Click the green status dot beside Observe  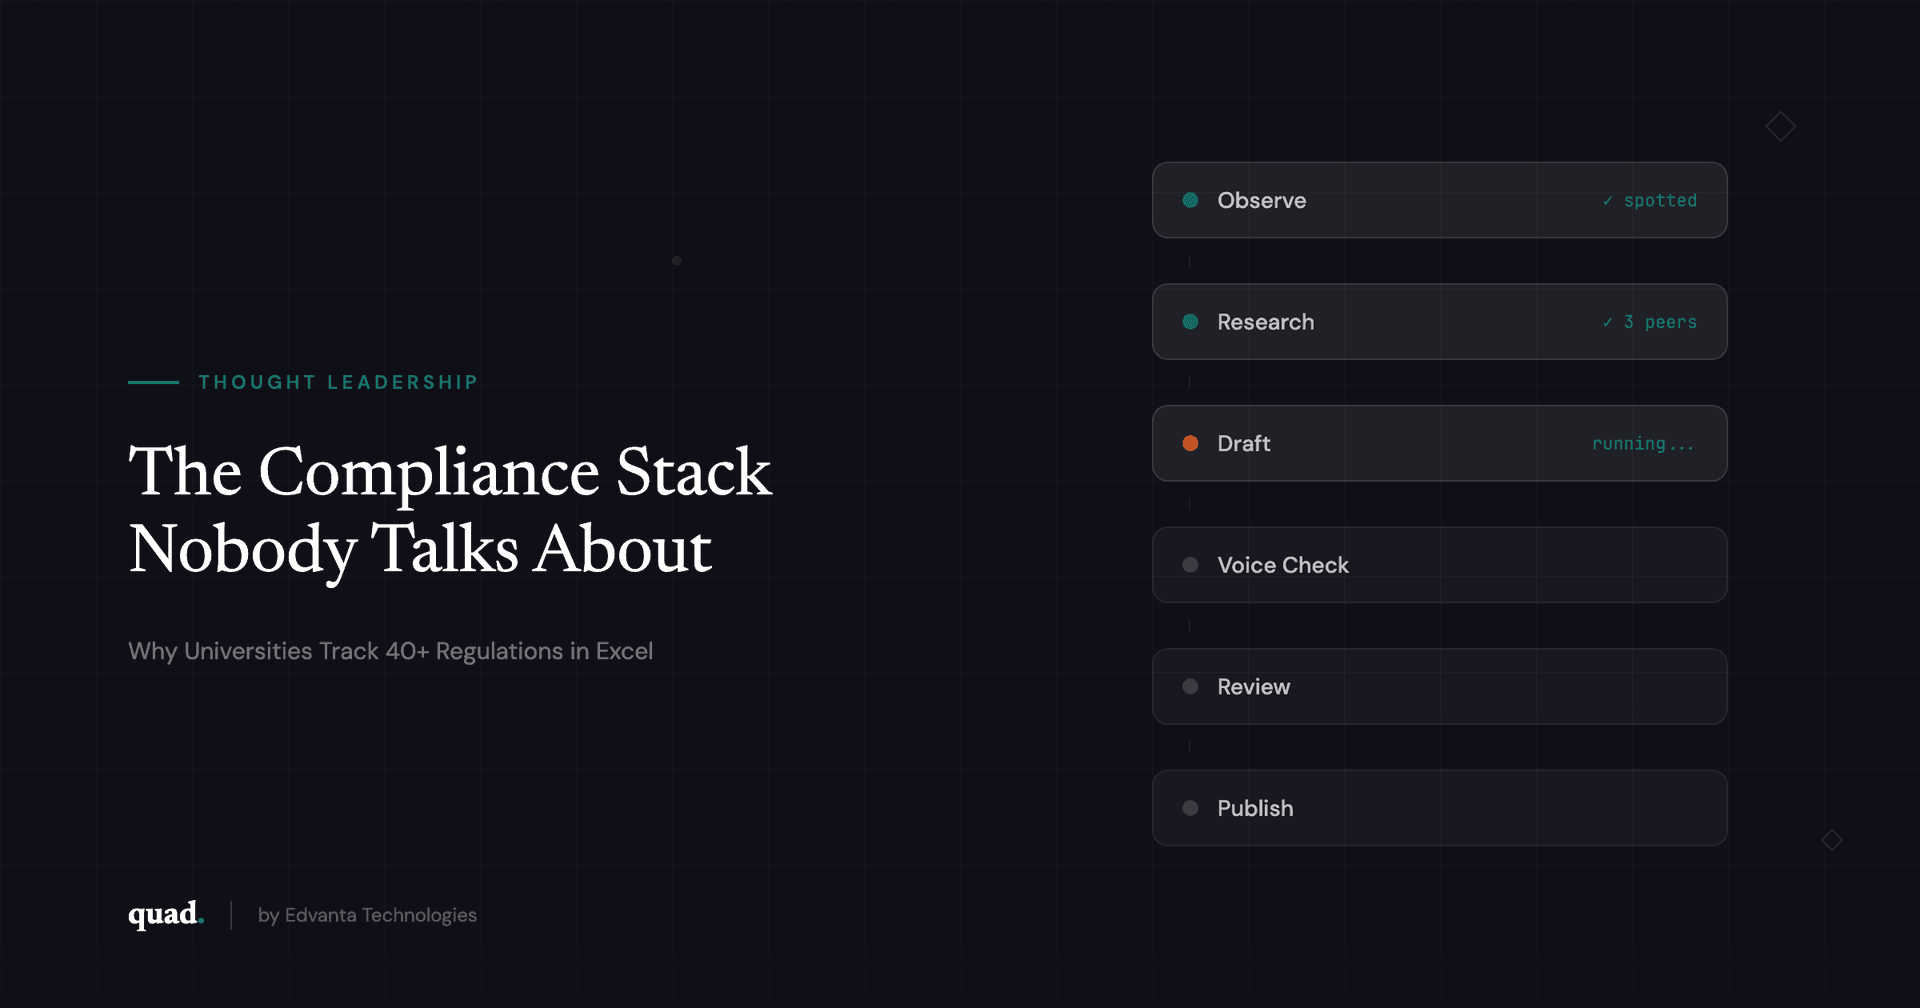tap(1190, 200)
